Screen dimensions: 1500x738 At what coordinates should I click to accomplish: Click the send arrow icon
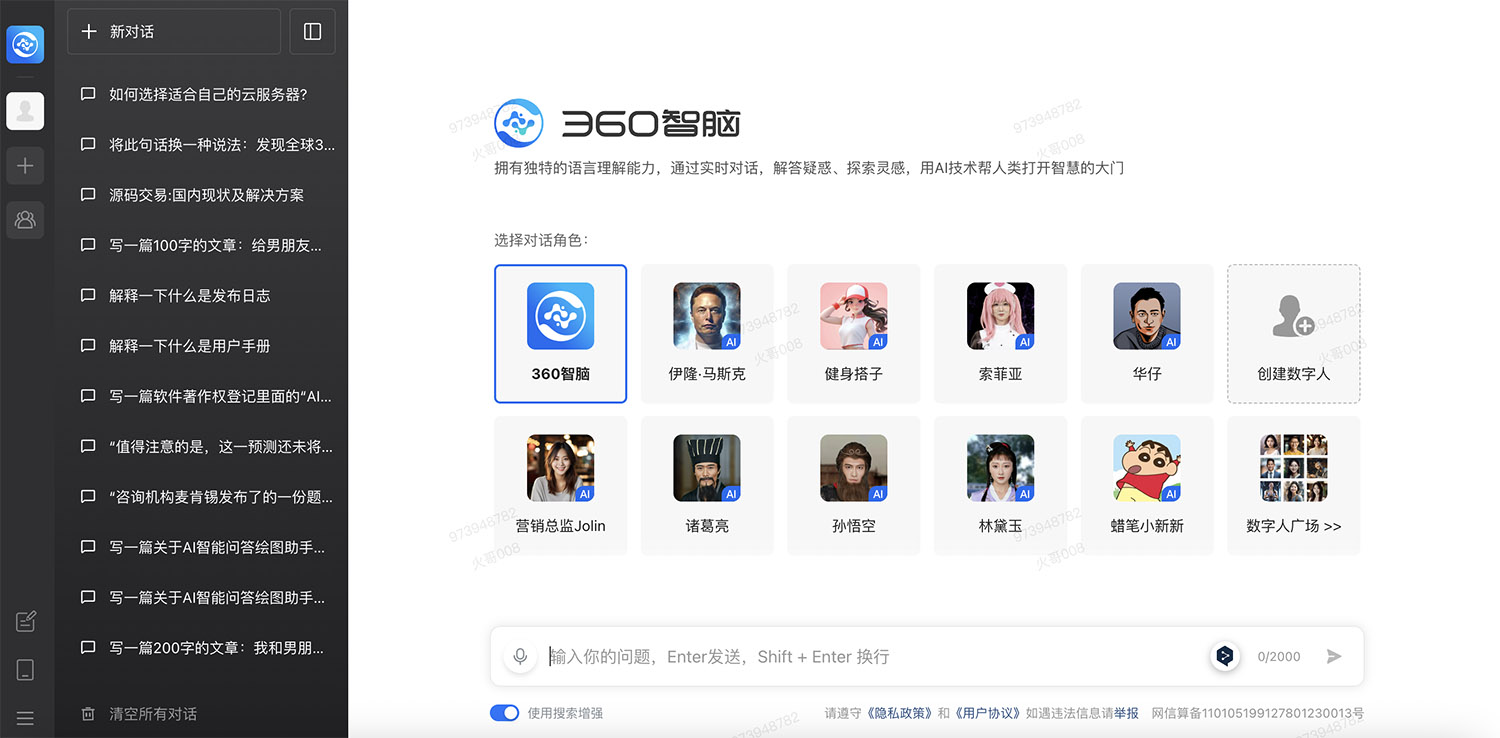[x=1334, y=656]
